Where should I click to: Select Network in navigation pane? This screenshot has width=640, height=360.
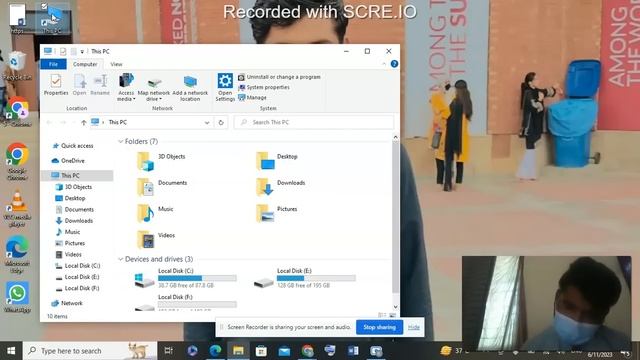tap(67, 303)
